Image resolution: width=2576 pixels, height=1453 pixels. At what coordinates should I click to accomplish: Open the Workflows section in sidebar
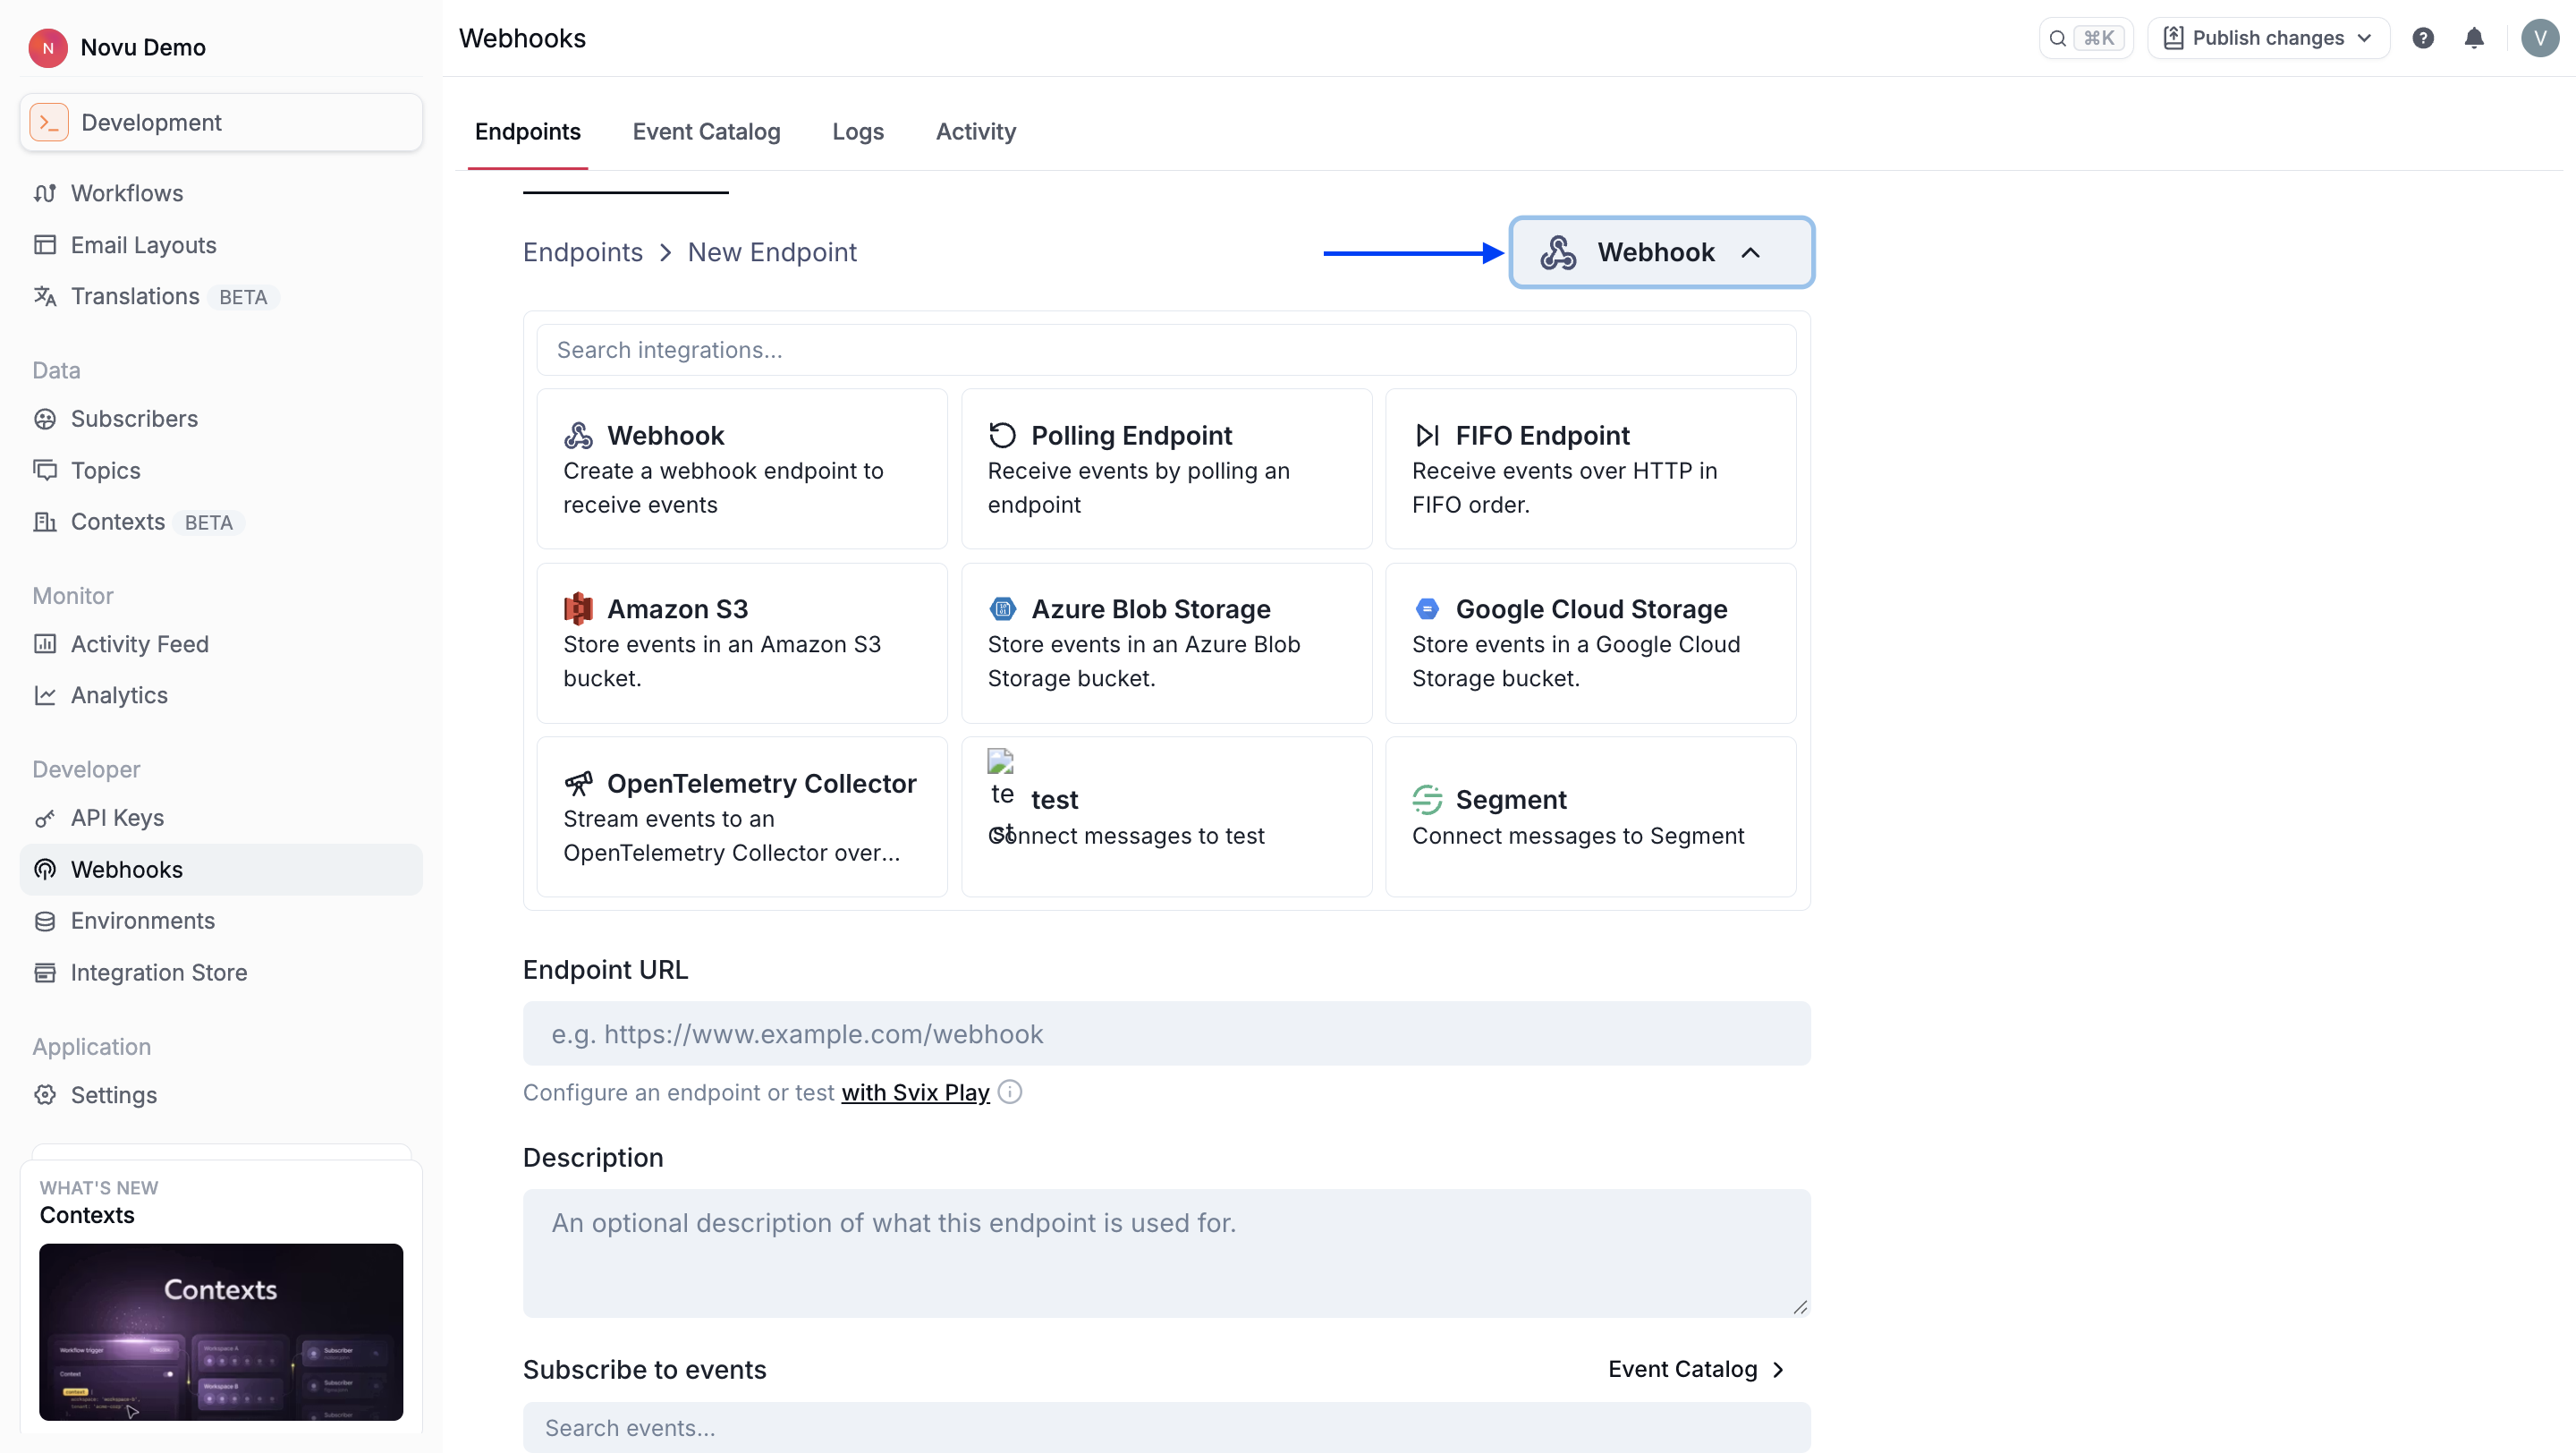(127, 192)
